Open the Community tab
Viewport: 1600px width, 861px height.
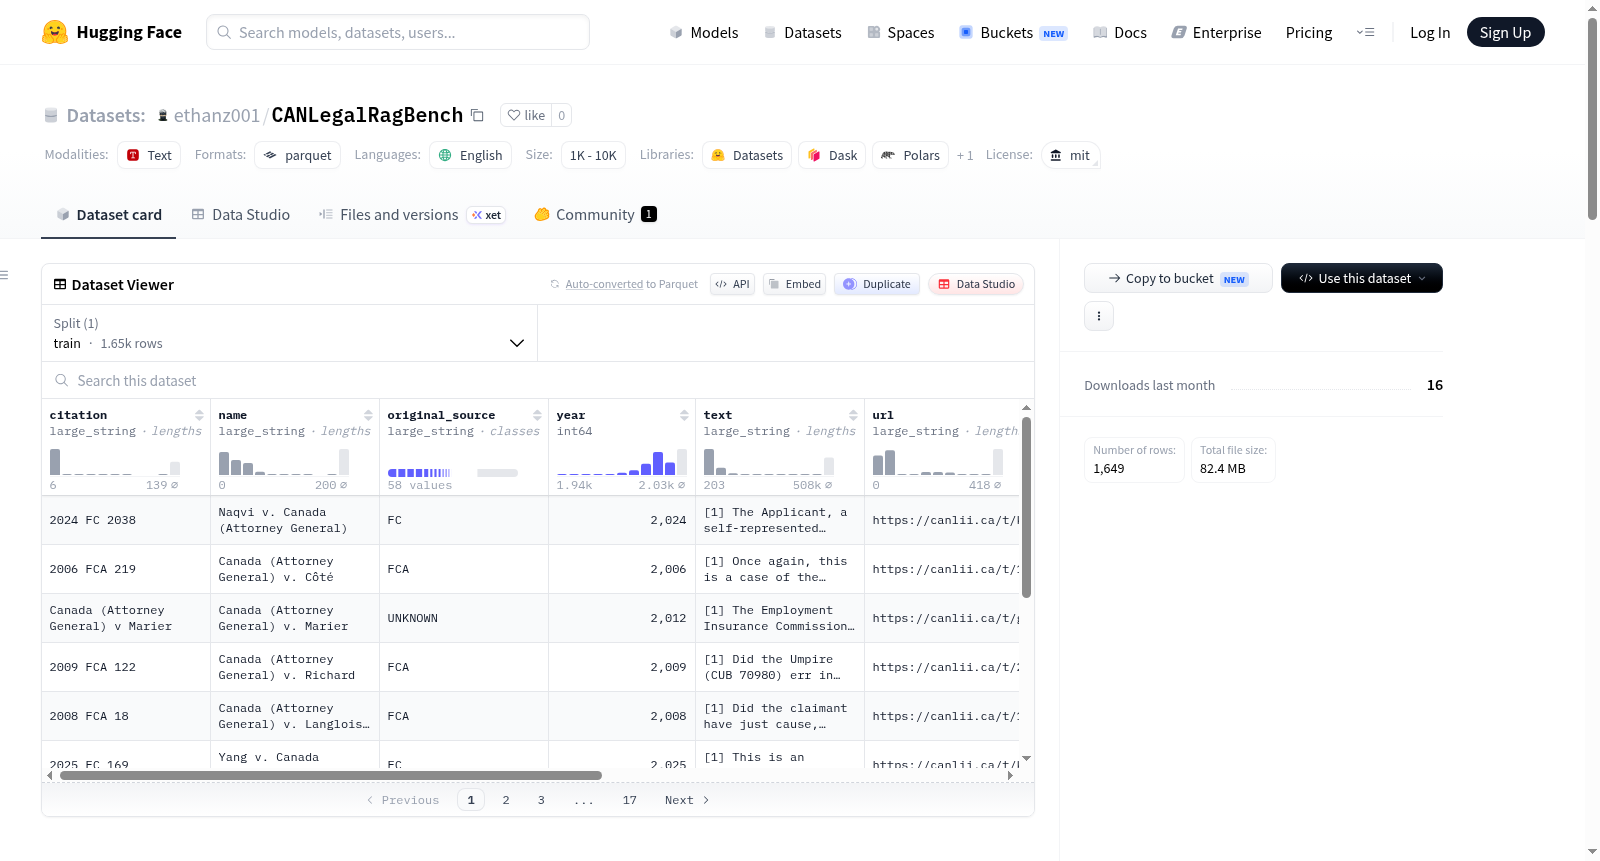tap(596, 214)
